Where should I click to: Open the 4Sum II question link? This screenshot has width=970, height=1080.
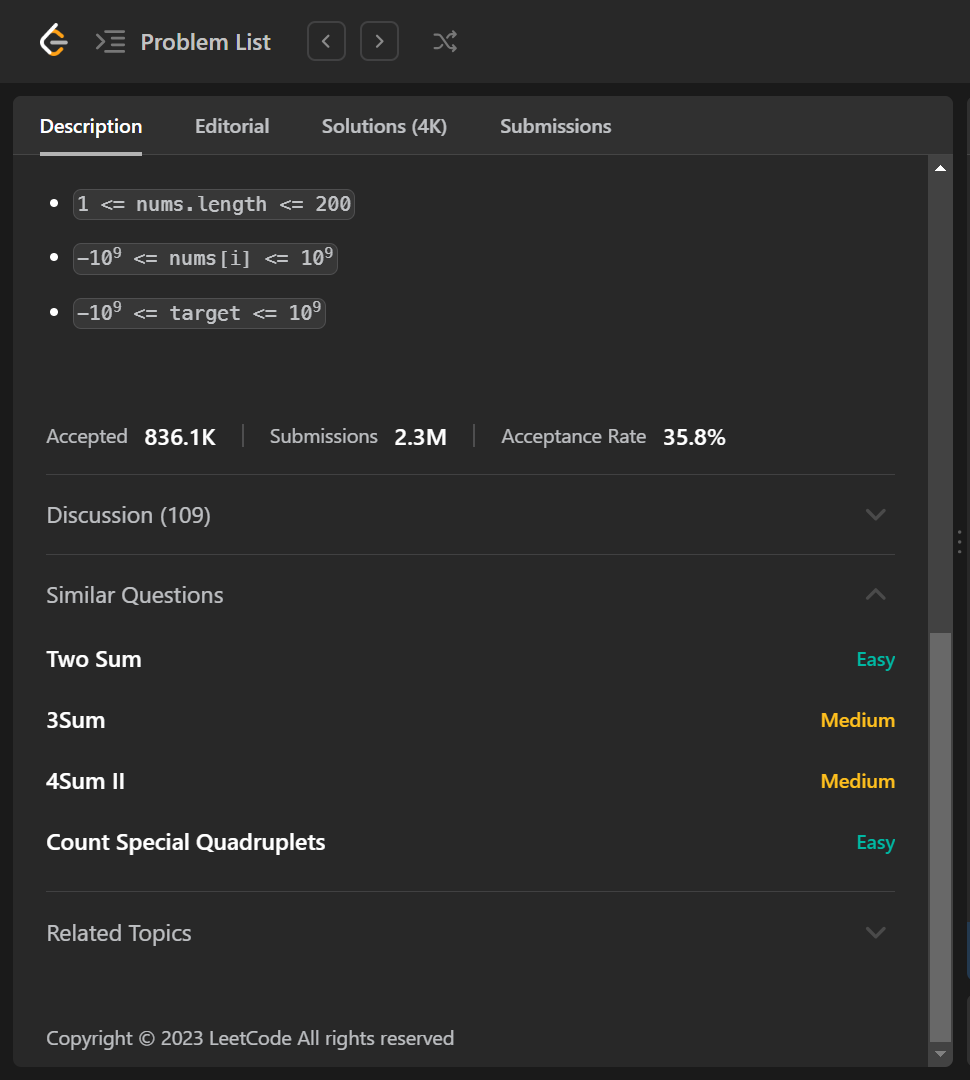(x=86, y=781)
